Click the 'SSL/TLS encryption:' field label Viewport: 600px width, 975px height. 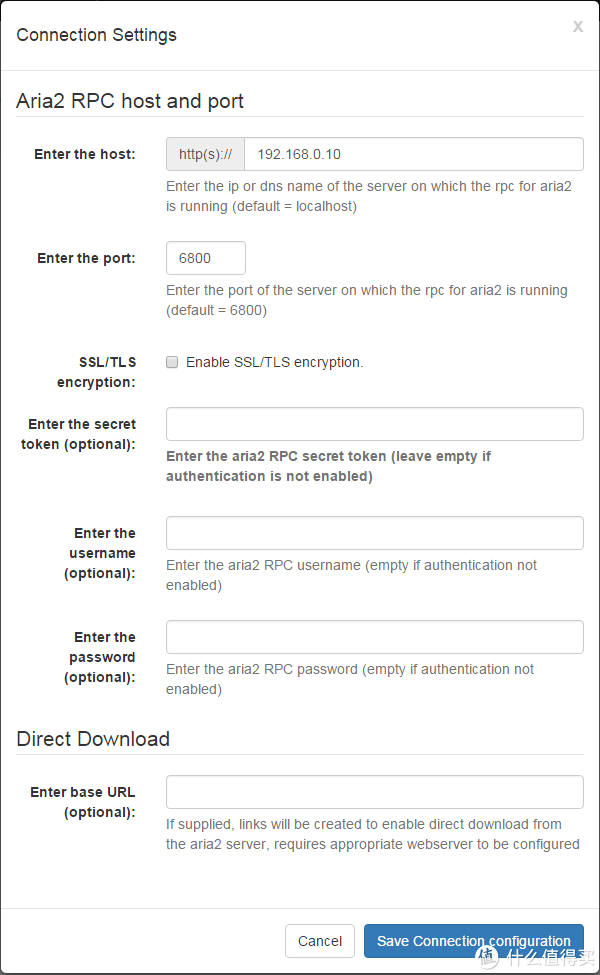[96, 372]
